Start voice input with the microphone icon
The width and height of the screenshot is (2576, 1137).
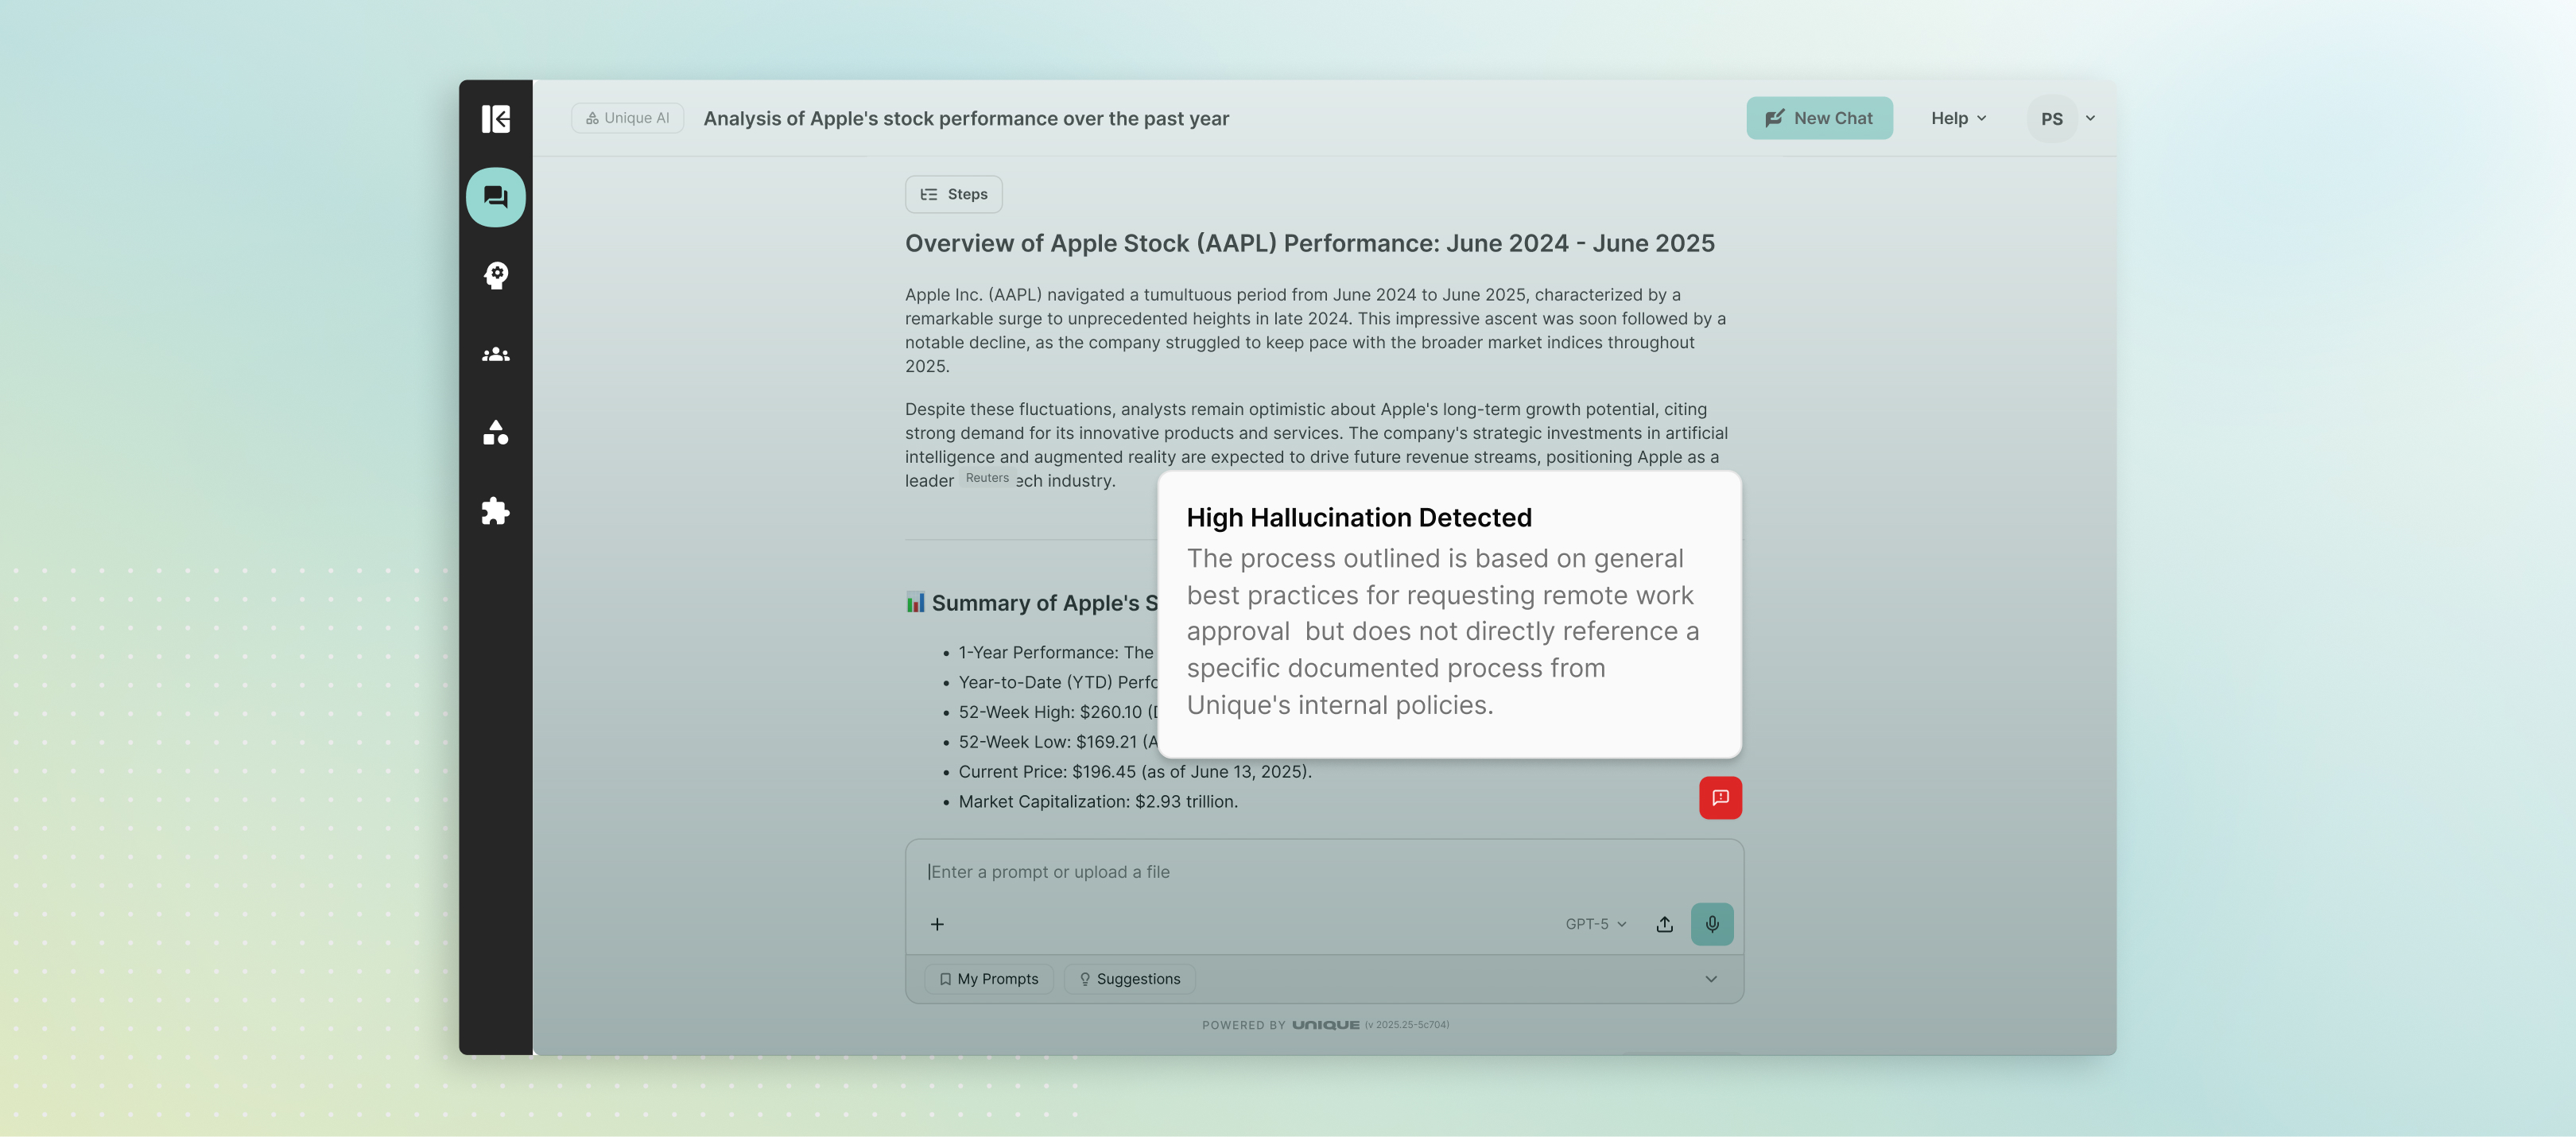[x=1711, y=923]
